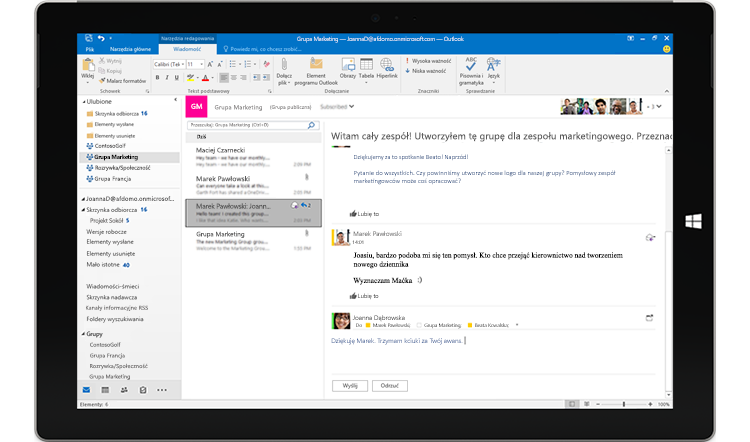Screen dimensions: 750x442
Task: Open People view in navigation bar
Action: (124, 390)
